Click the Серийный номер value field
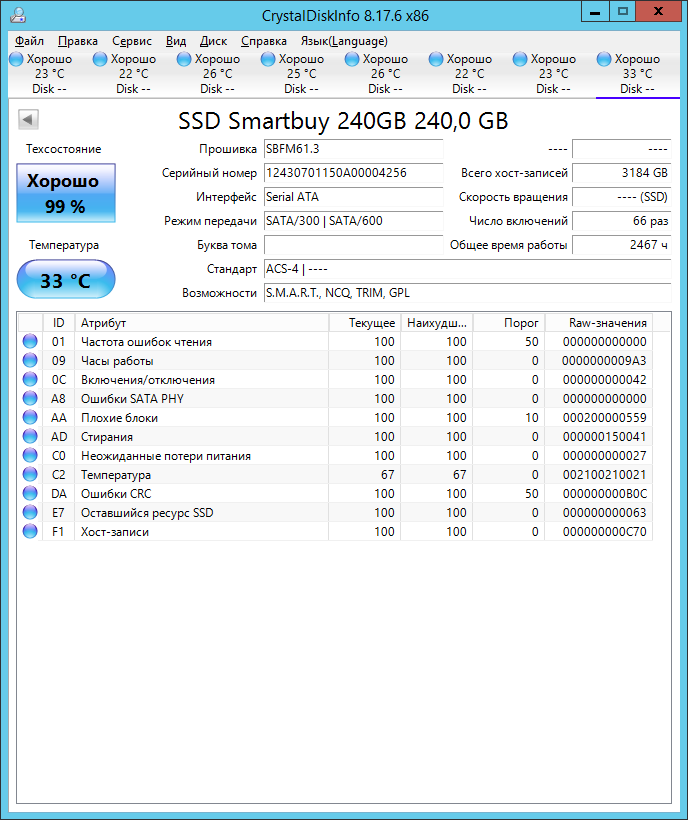The height and width of the screenshot is (820, 689). [352, 173]
